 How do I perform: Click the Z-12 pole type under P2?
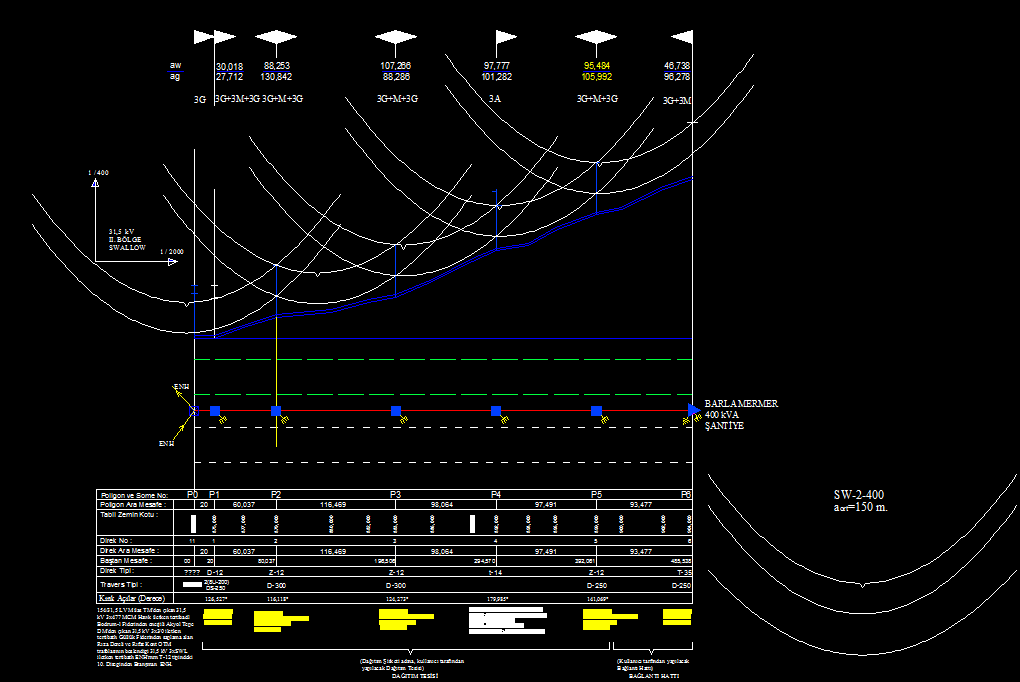[276, 572]
